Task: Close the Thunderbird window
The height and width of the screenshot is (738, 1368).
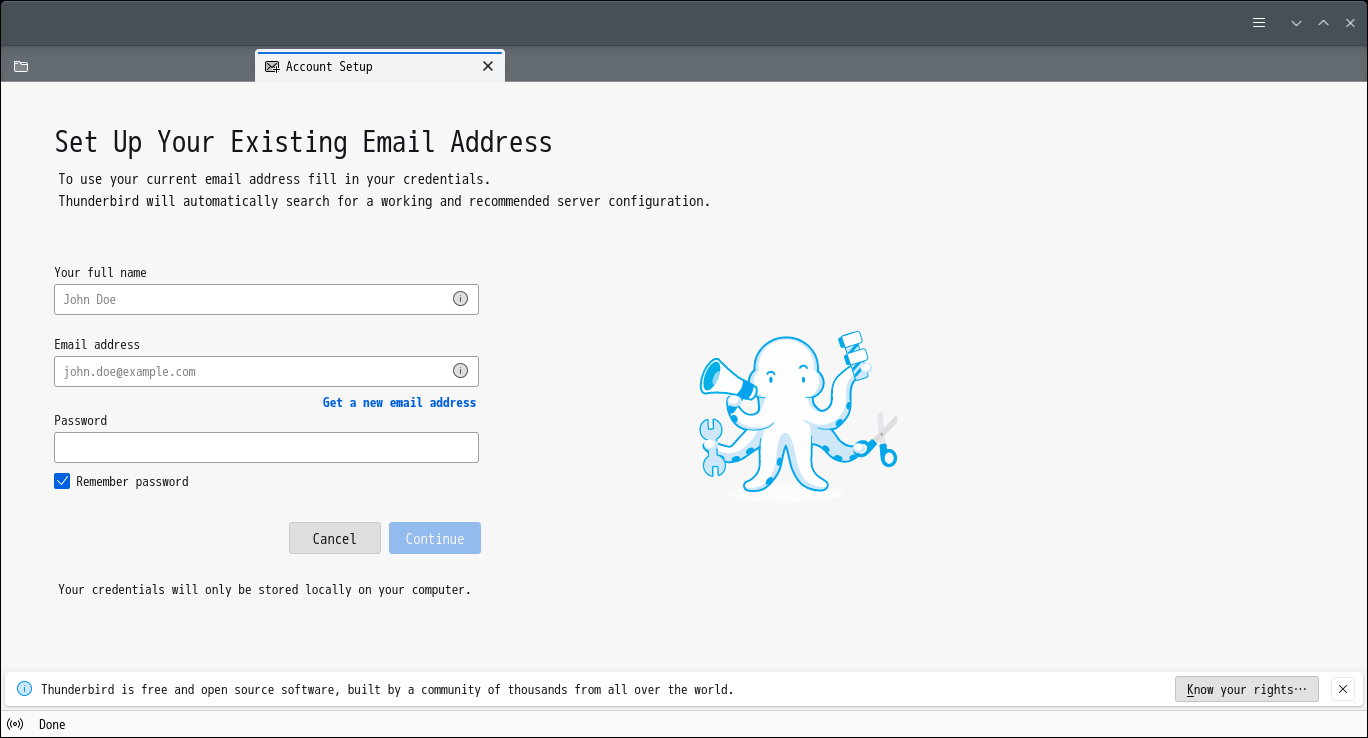Action: tap(1350, 23)
